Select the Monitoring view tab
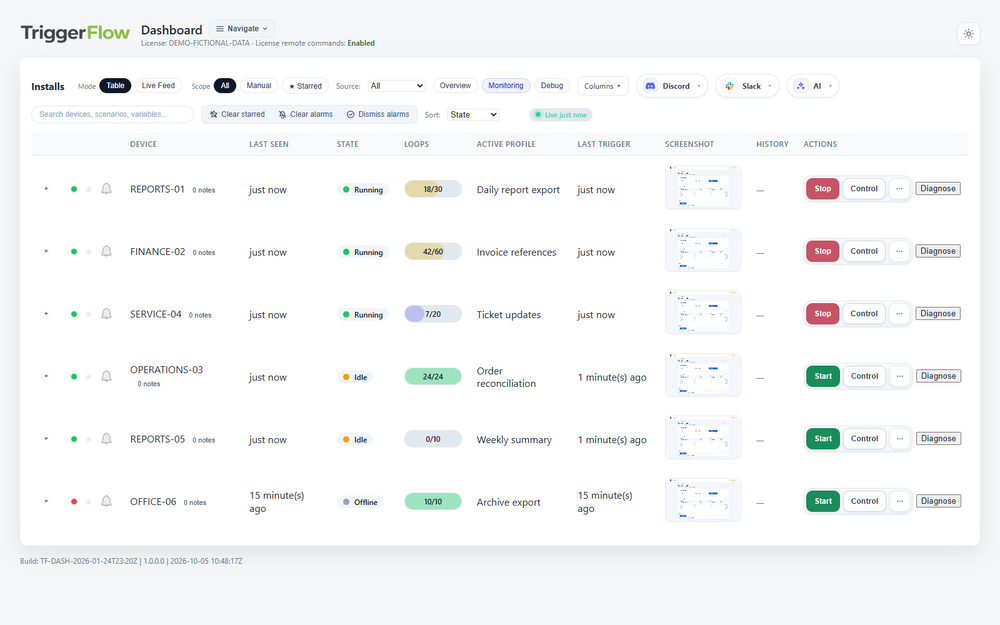This screenshot has height=625, width=1000. coord(506,85)
